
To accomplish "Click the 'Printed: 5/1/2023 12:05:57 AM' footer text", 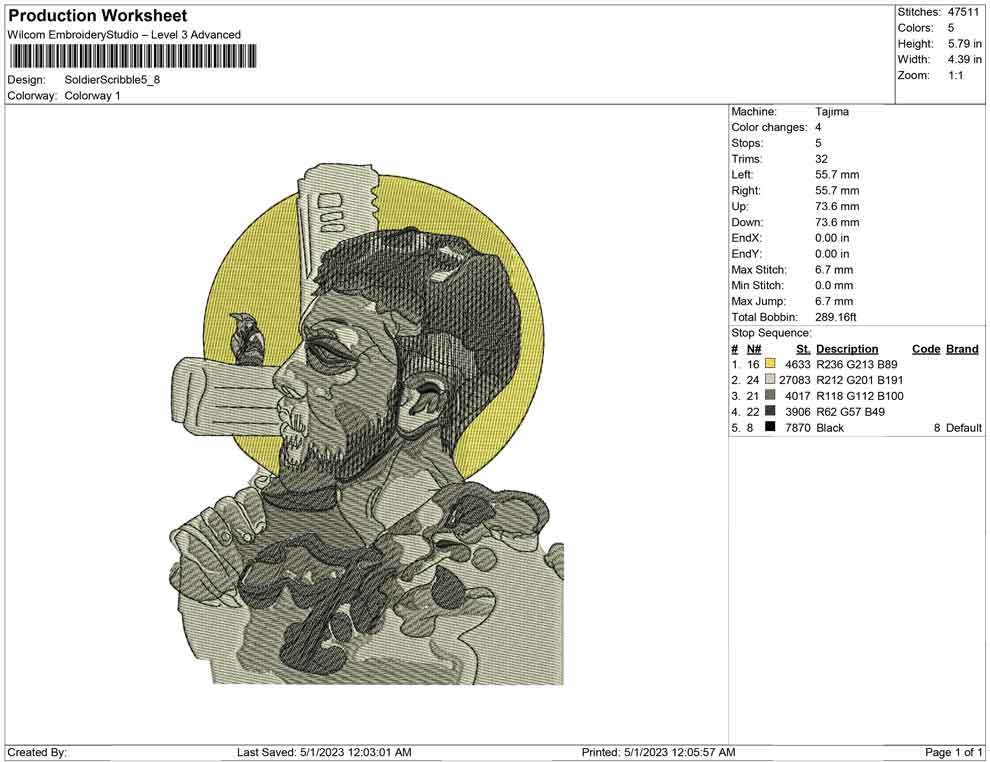I will click(658, 752).
